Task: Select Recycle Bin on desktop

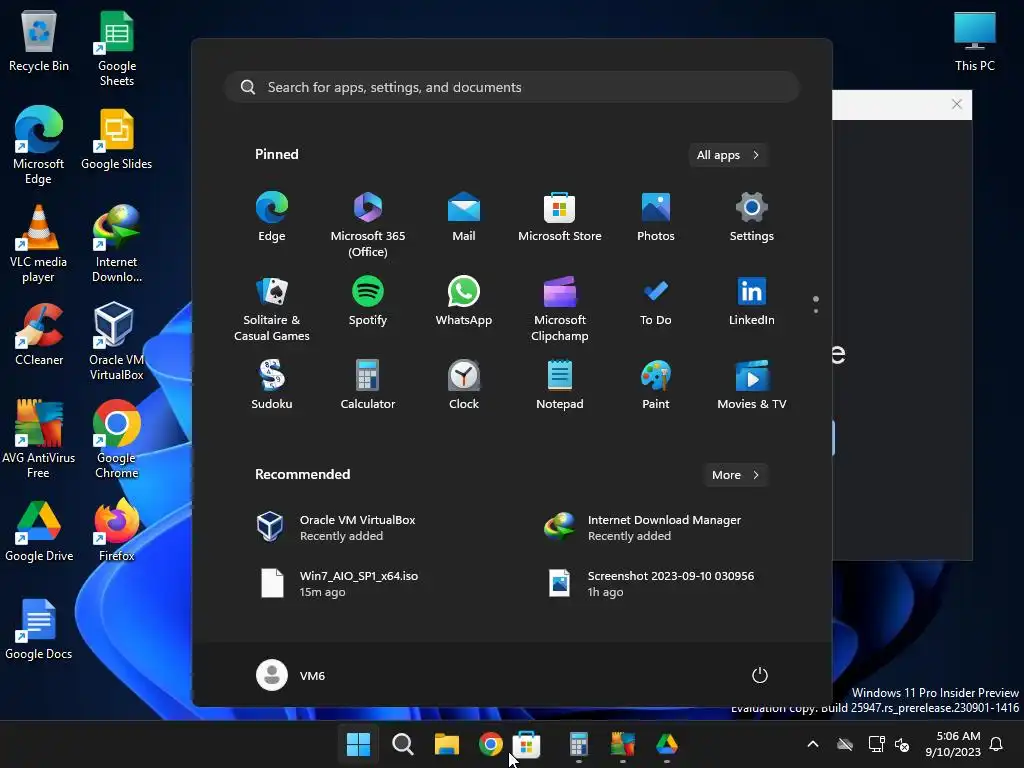Action: pyautogui.click(x=39, y=42)
